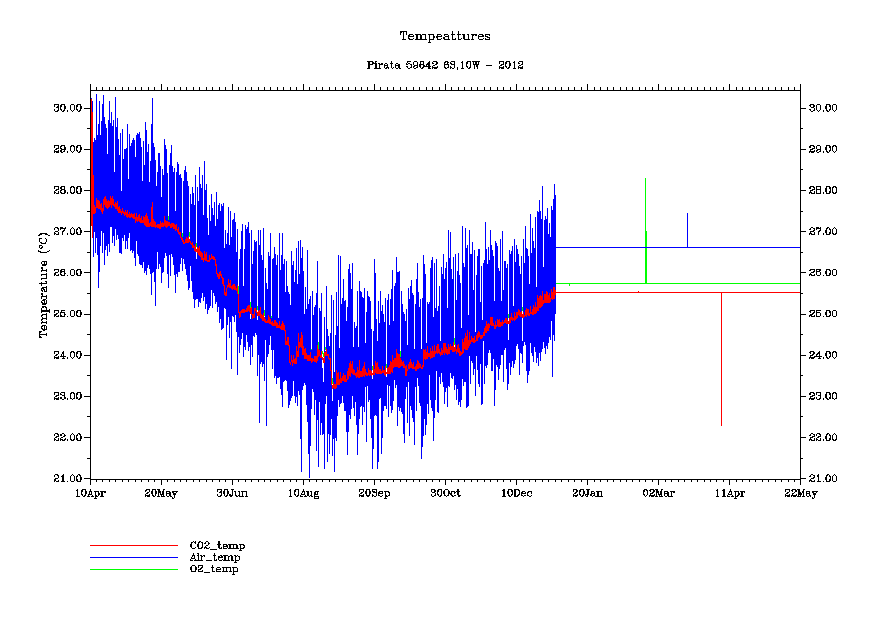
Task: Click the 21.00 tick on right axis
Action: click(x=822, y=479)
